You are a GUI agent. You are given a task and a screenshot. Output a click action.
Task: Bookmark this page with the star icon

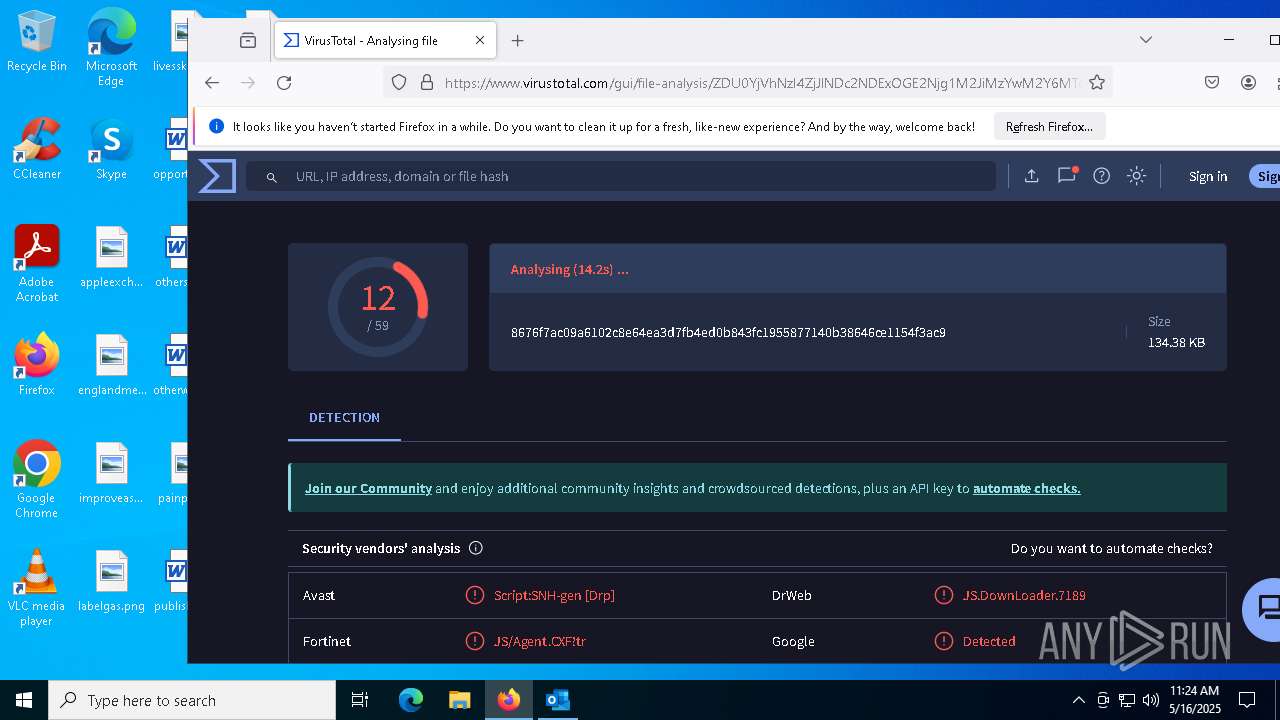pyautogui.click(x=1097, y=83)
